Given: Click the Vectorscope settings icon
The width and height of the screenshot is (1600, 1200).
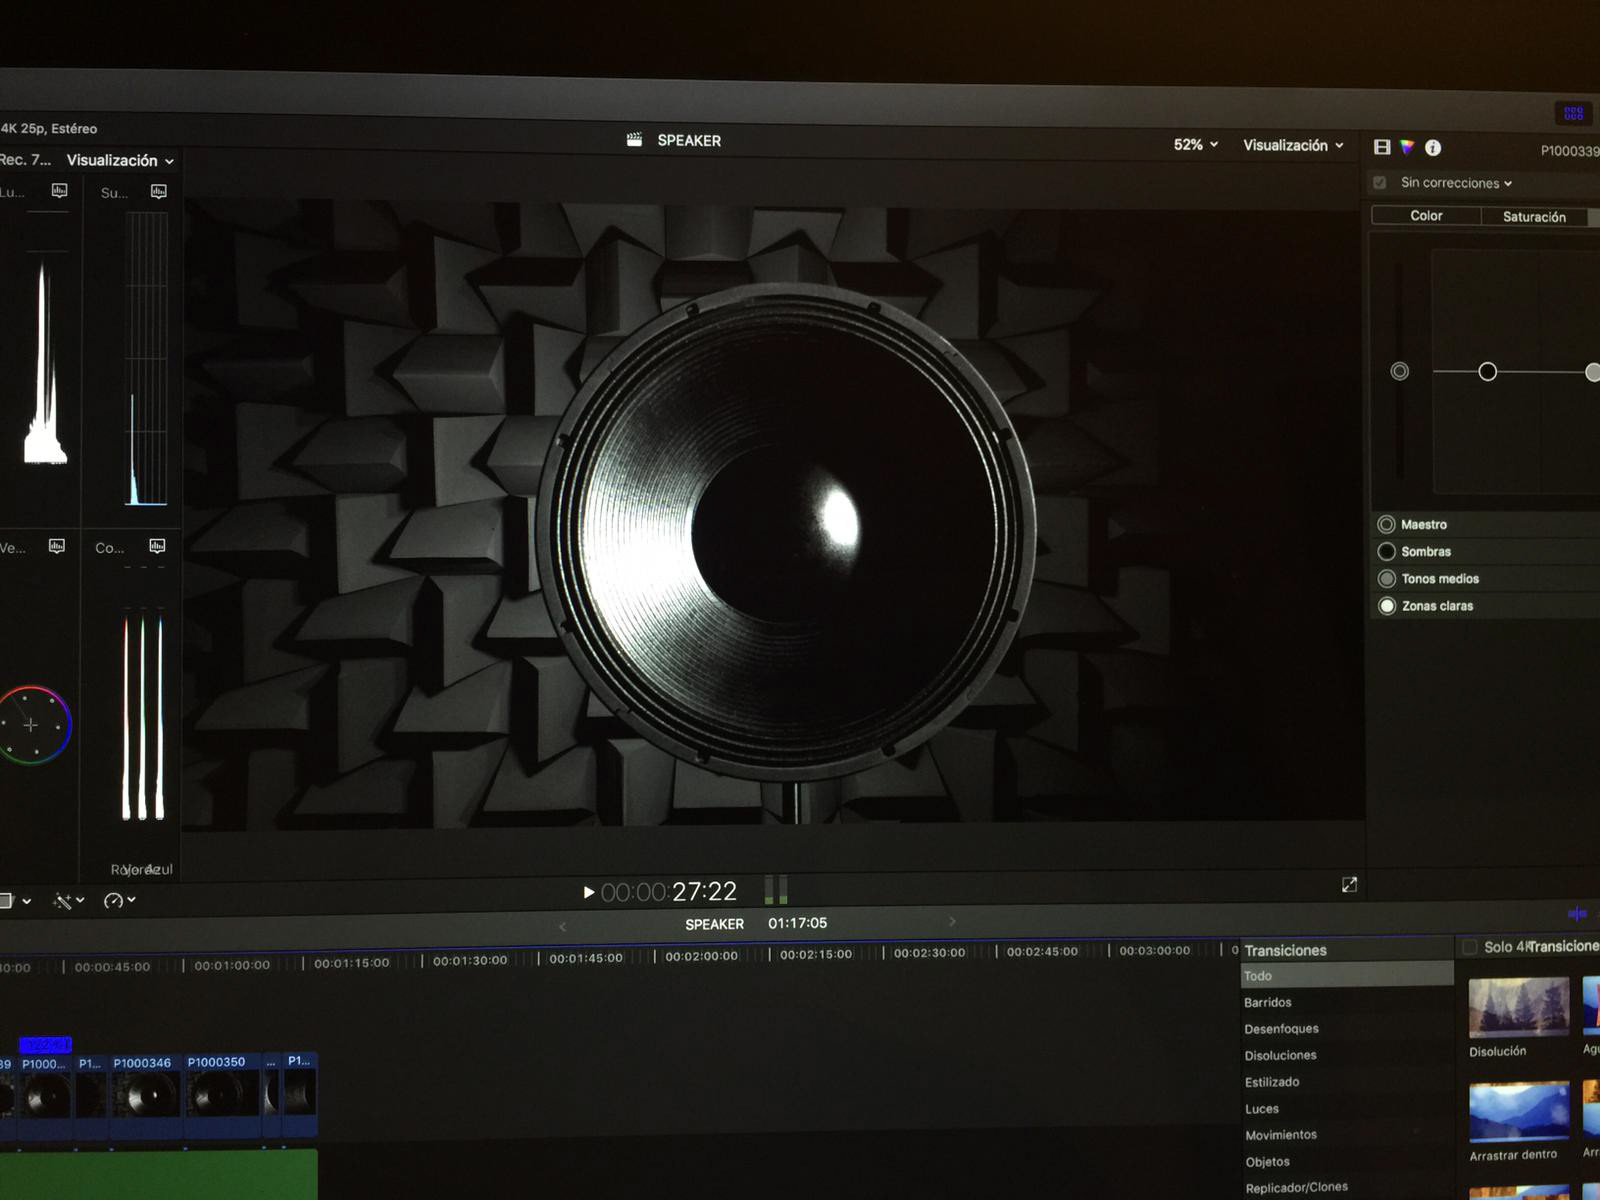Looking at the screenshot, I should [57, 546].
